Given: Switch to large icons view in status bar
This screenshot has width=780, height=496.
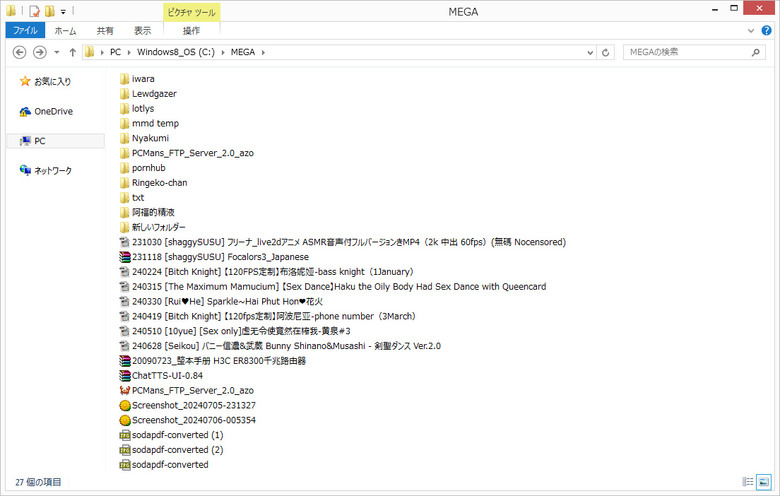Looking at the screenshot, I should (x=764, y=482).
